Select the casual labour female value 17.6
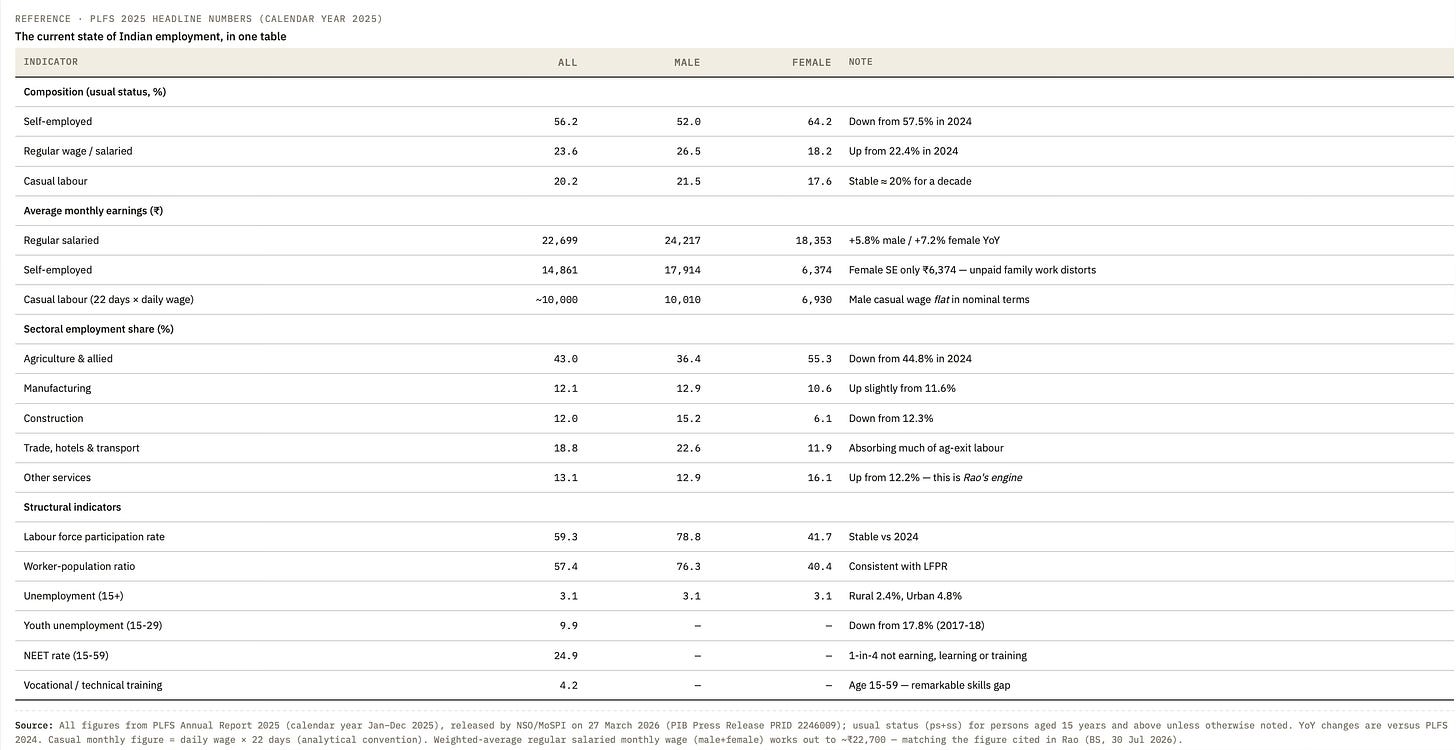Screen dimensions: 1456x750 click(x=820, y=181)
